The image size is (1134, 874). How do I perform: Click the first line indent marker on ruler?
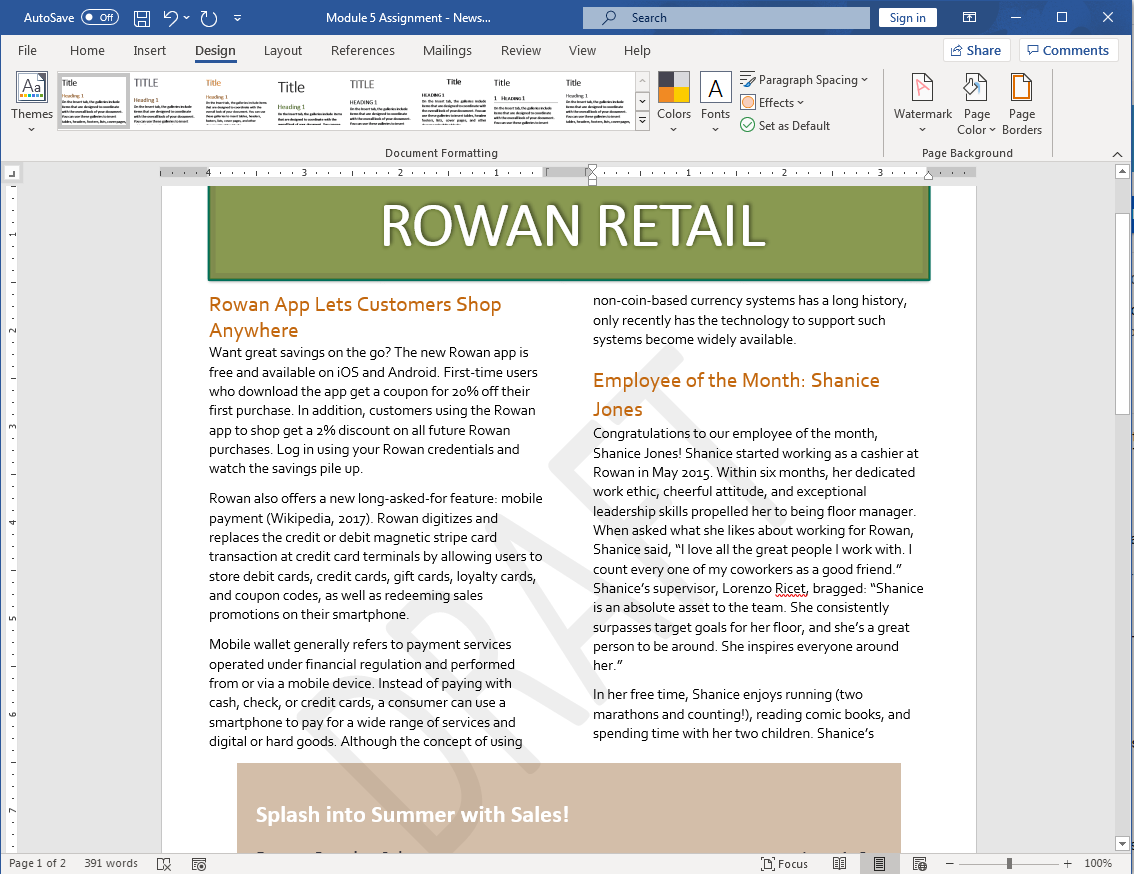(592, 169)
